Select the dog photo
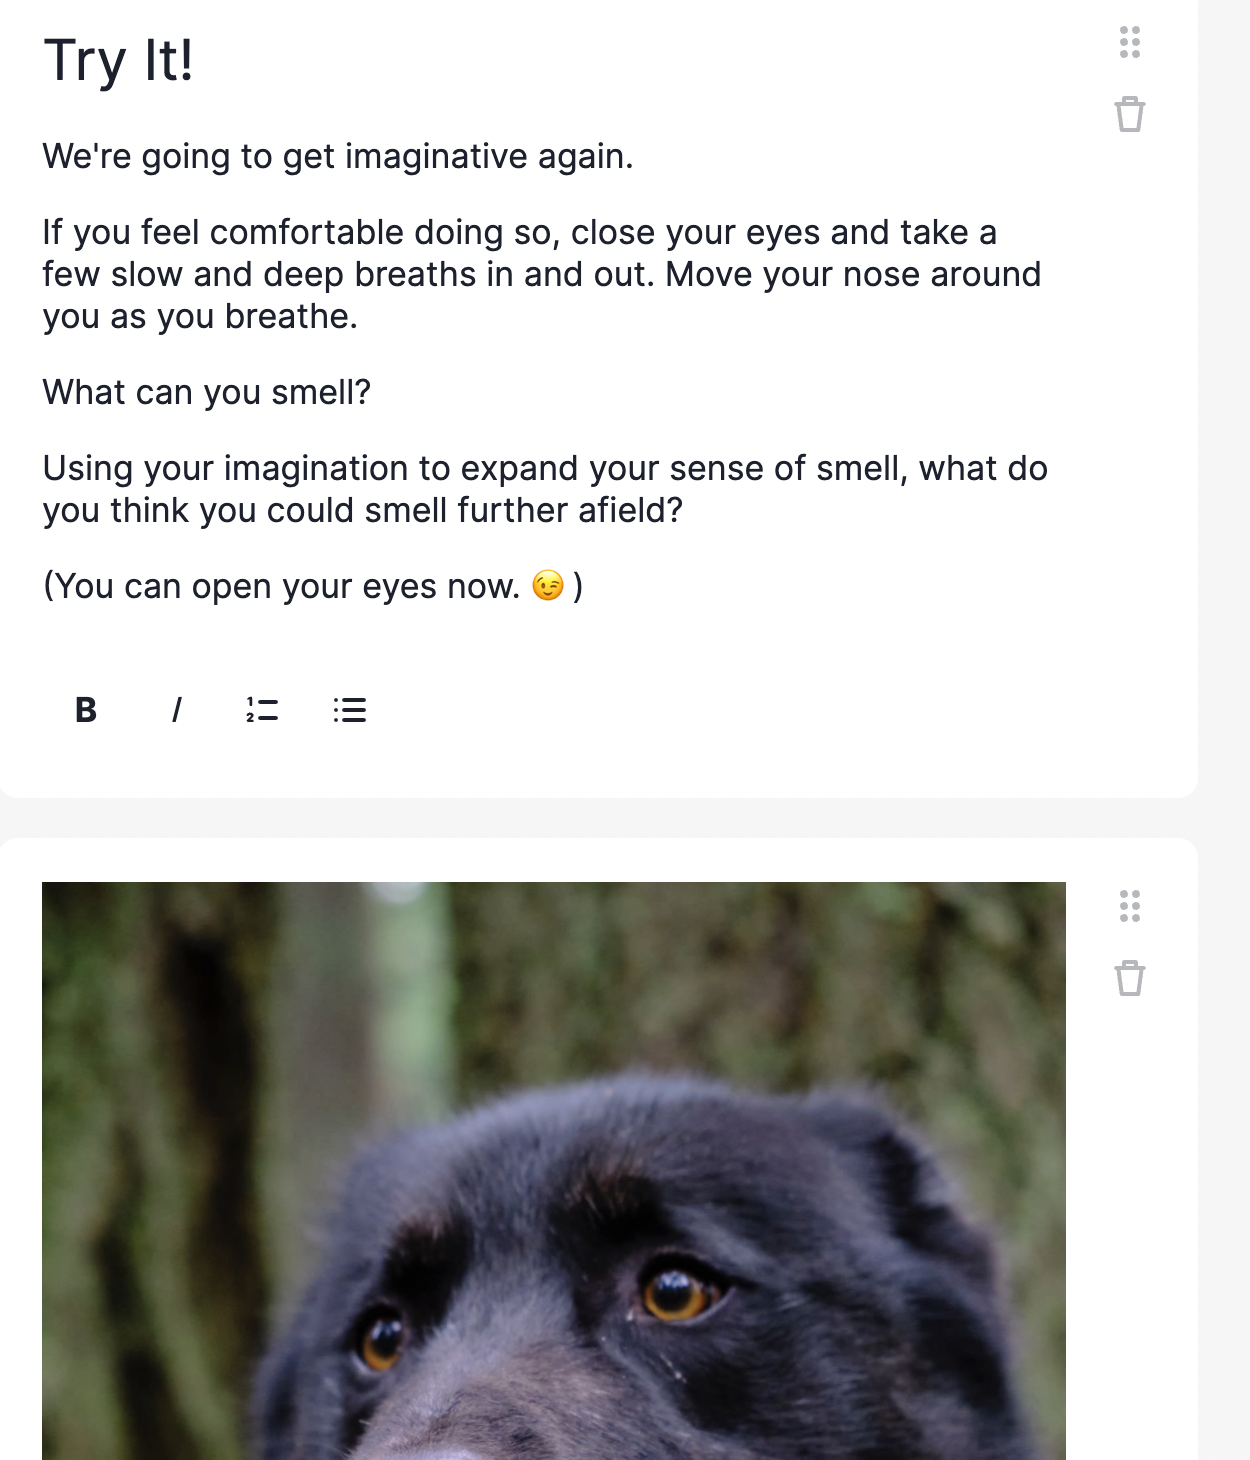The width and height of the screenshot is (1250, 1460). coord(554,1170)
